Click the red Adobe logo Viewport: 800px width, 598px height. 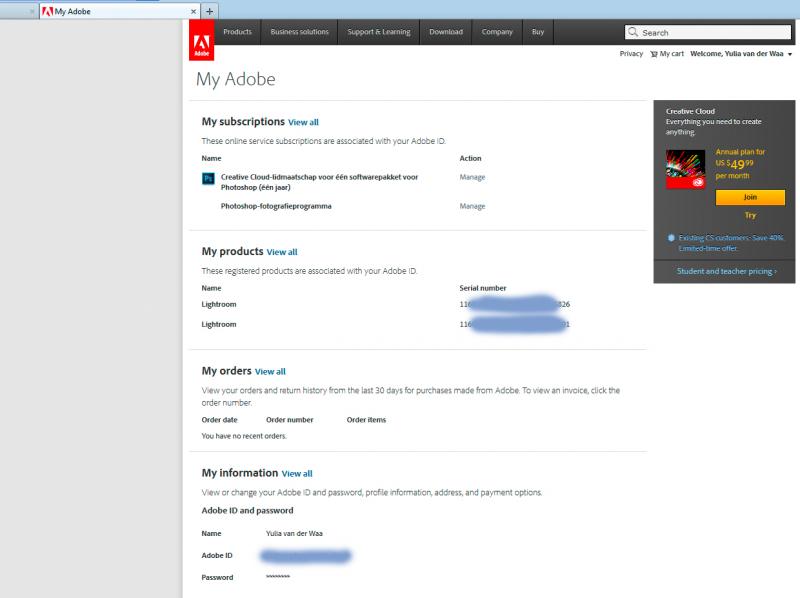tap(202, 40)
